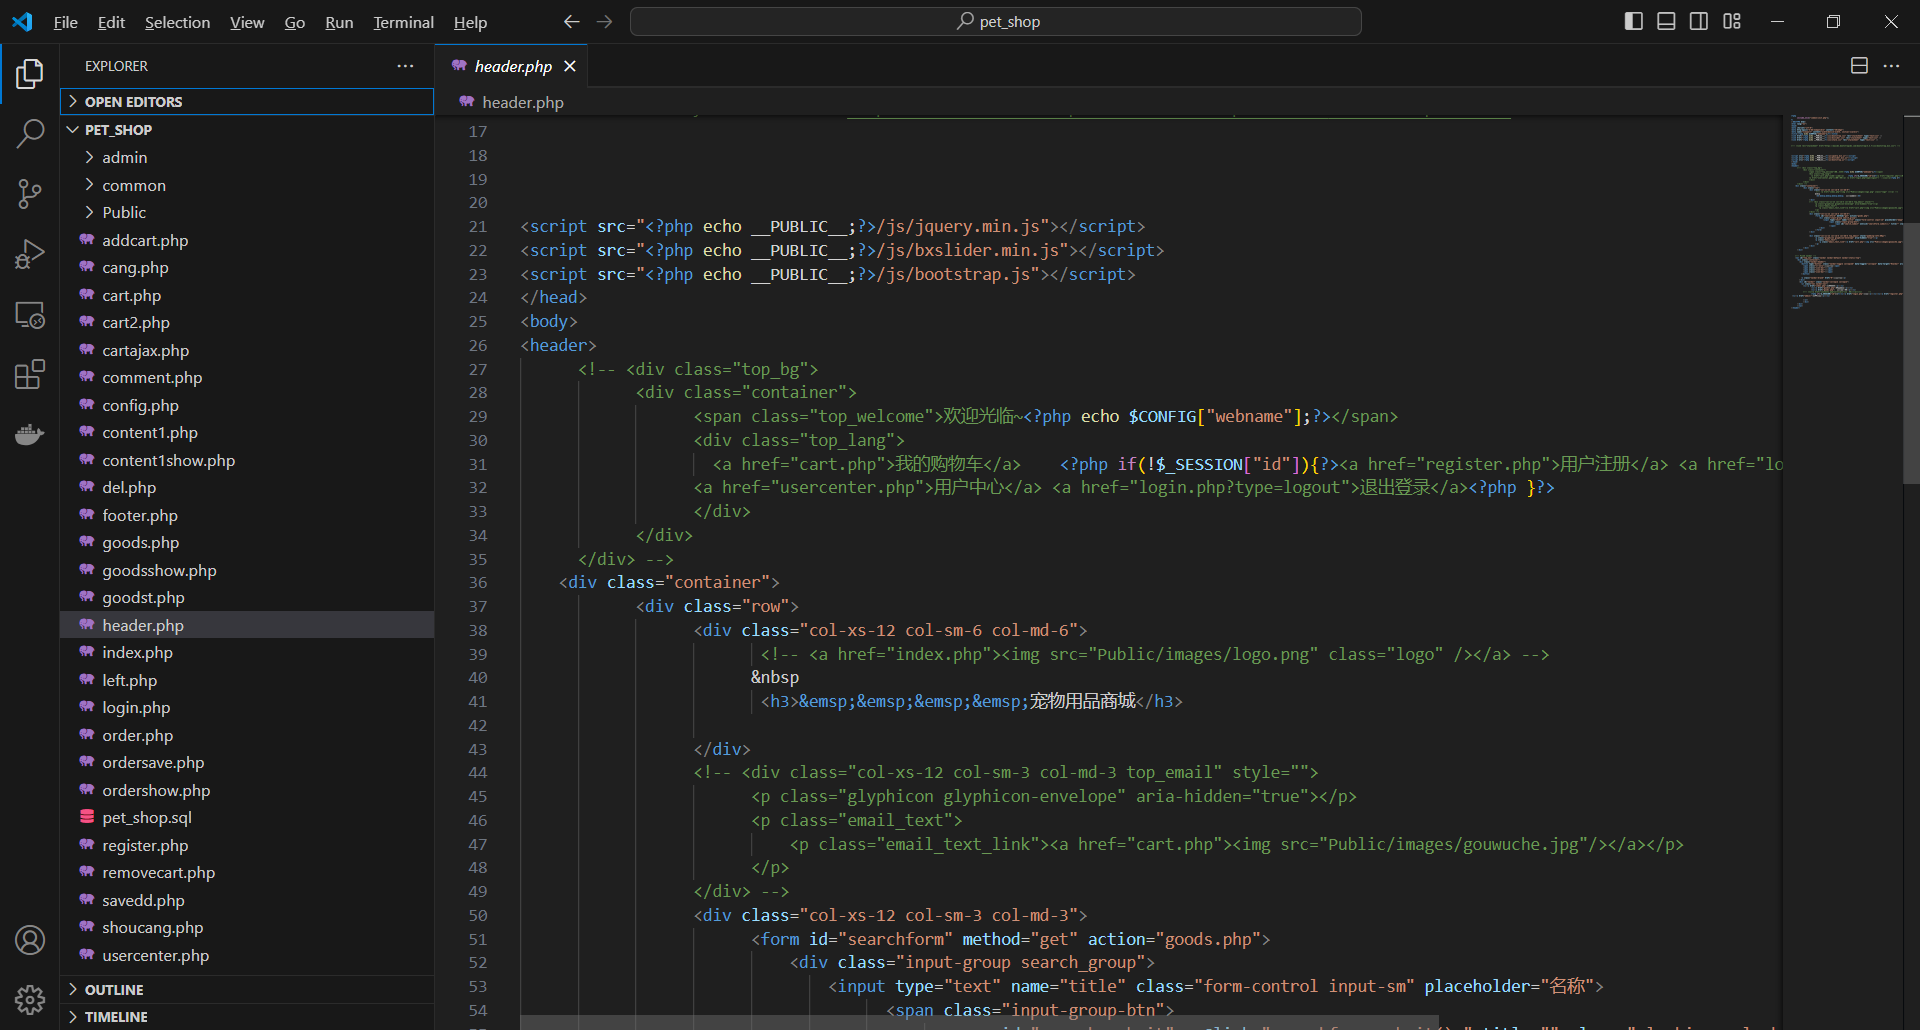This screenshot has height=1030, width=1920.
Task: Open Customize Layout icon
Action: click(x=1732, y=22)
